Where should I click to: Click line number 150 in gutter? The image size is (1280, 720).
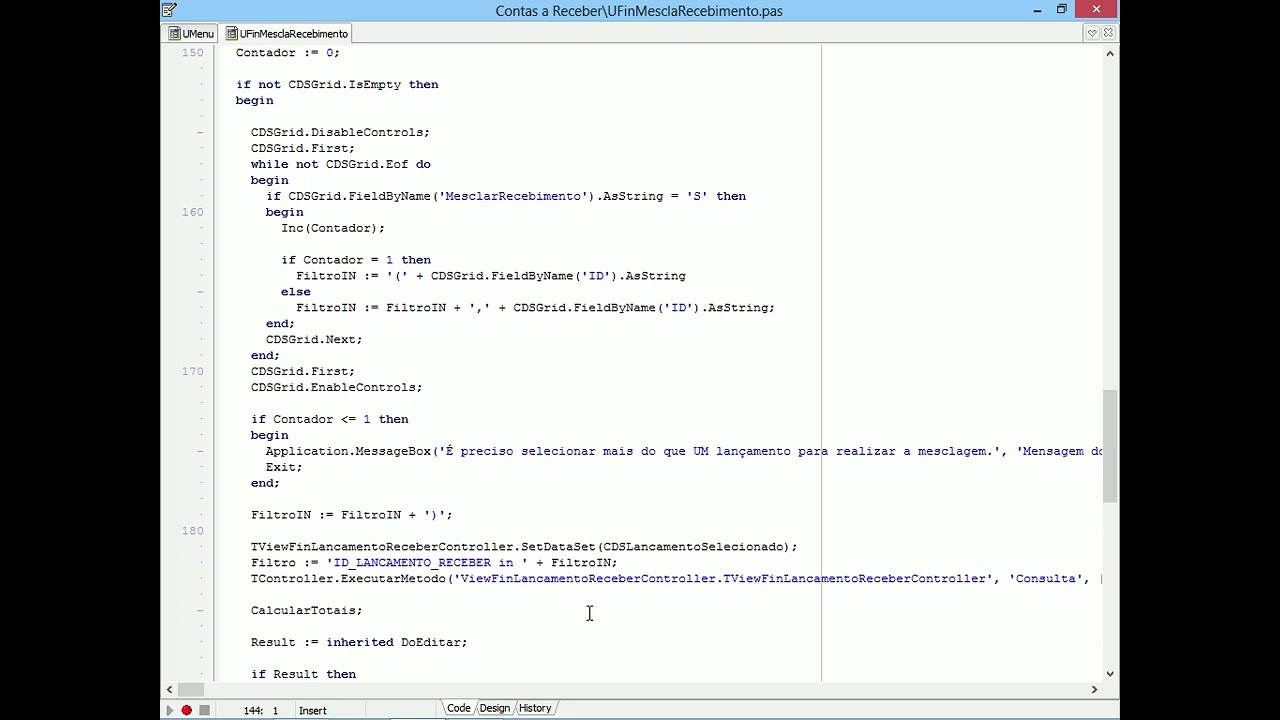pyautogui.click(x=192, y=52)
